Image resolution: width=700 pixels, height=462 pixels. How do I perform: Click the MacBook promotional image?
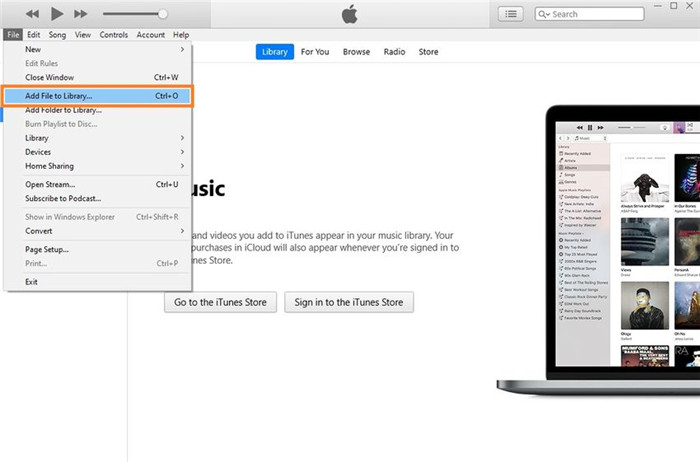click(598, 250)
